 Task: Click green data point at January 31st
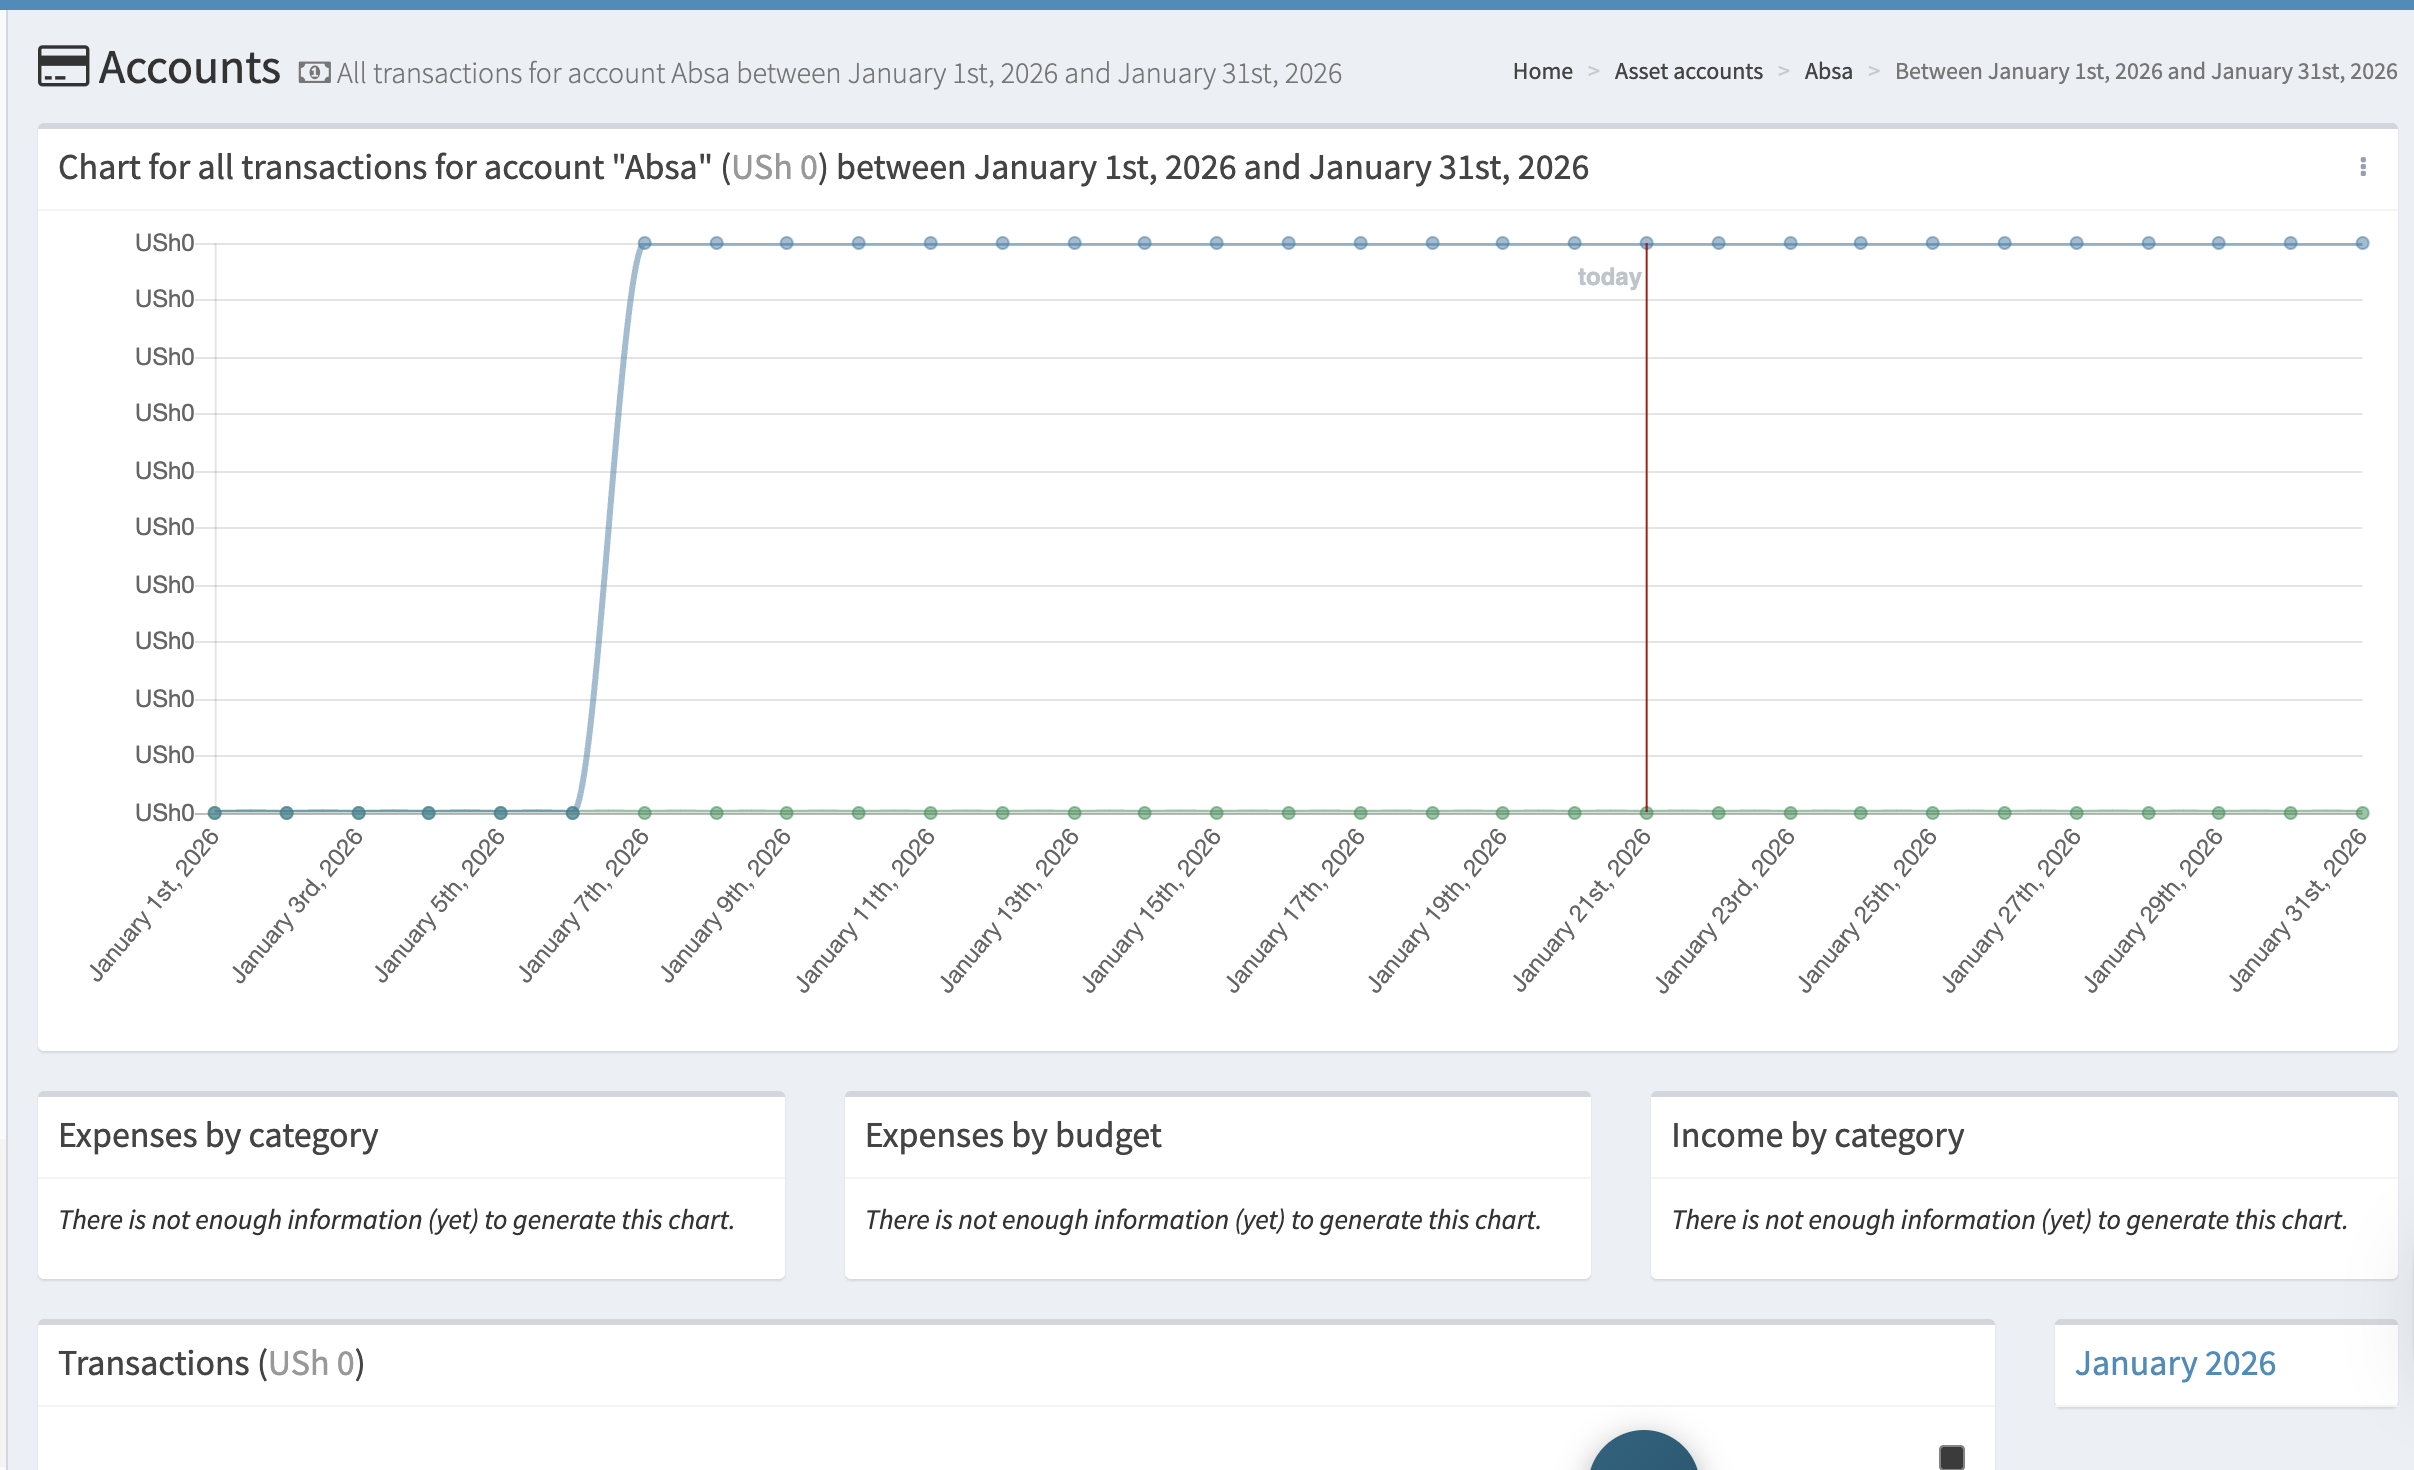click(2362, 812)
